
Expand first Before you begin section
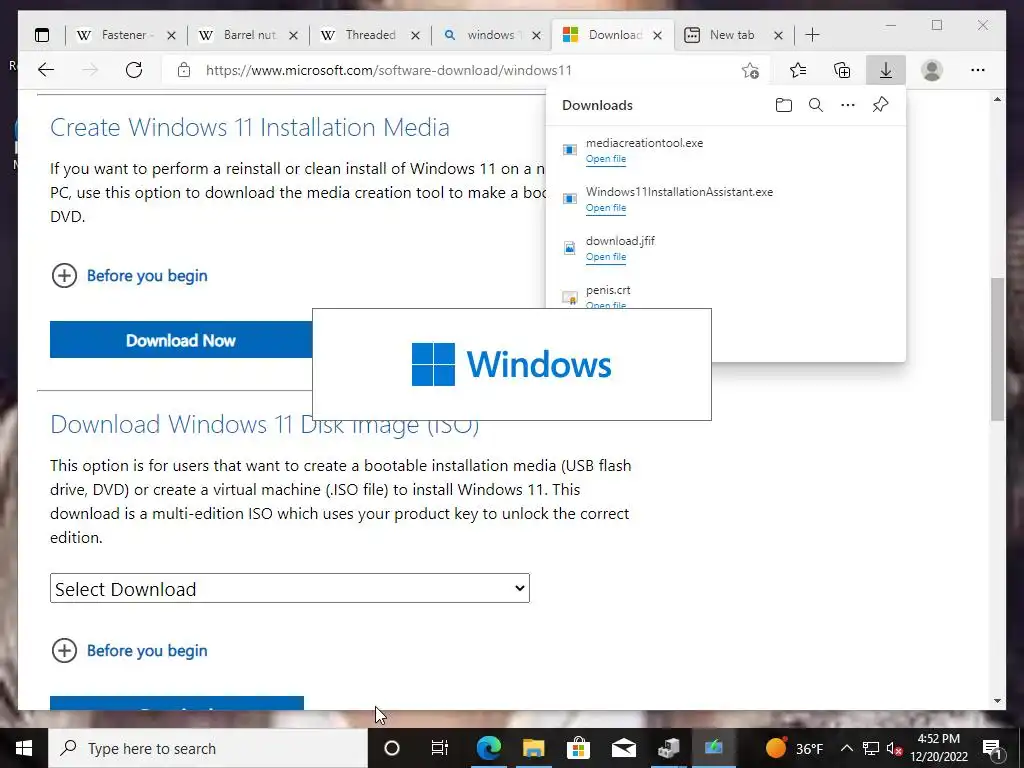coord(129,276)
